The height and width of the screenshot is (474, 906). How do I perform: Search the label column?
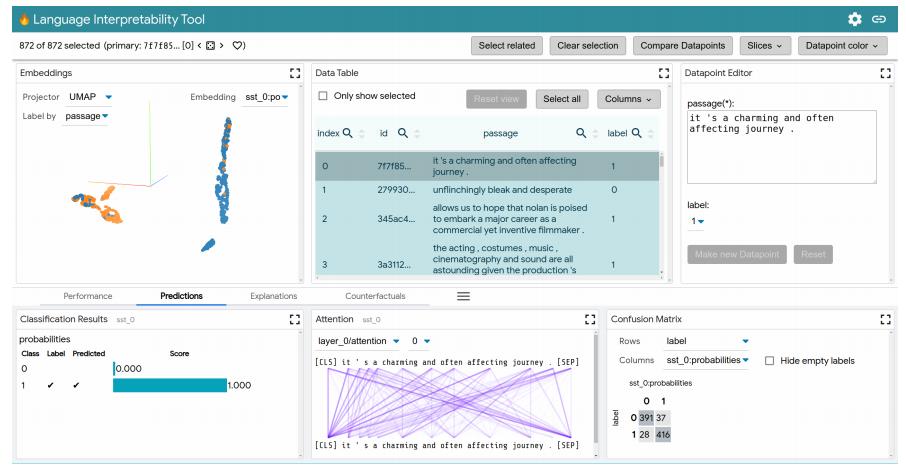pyautogui.click(x=636, y=133)
